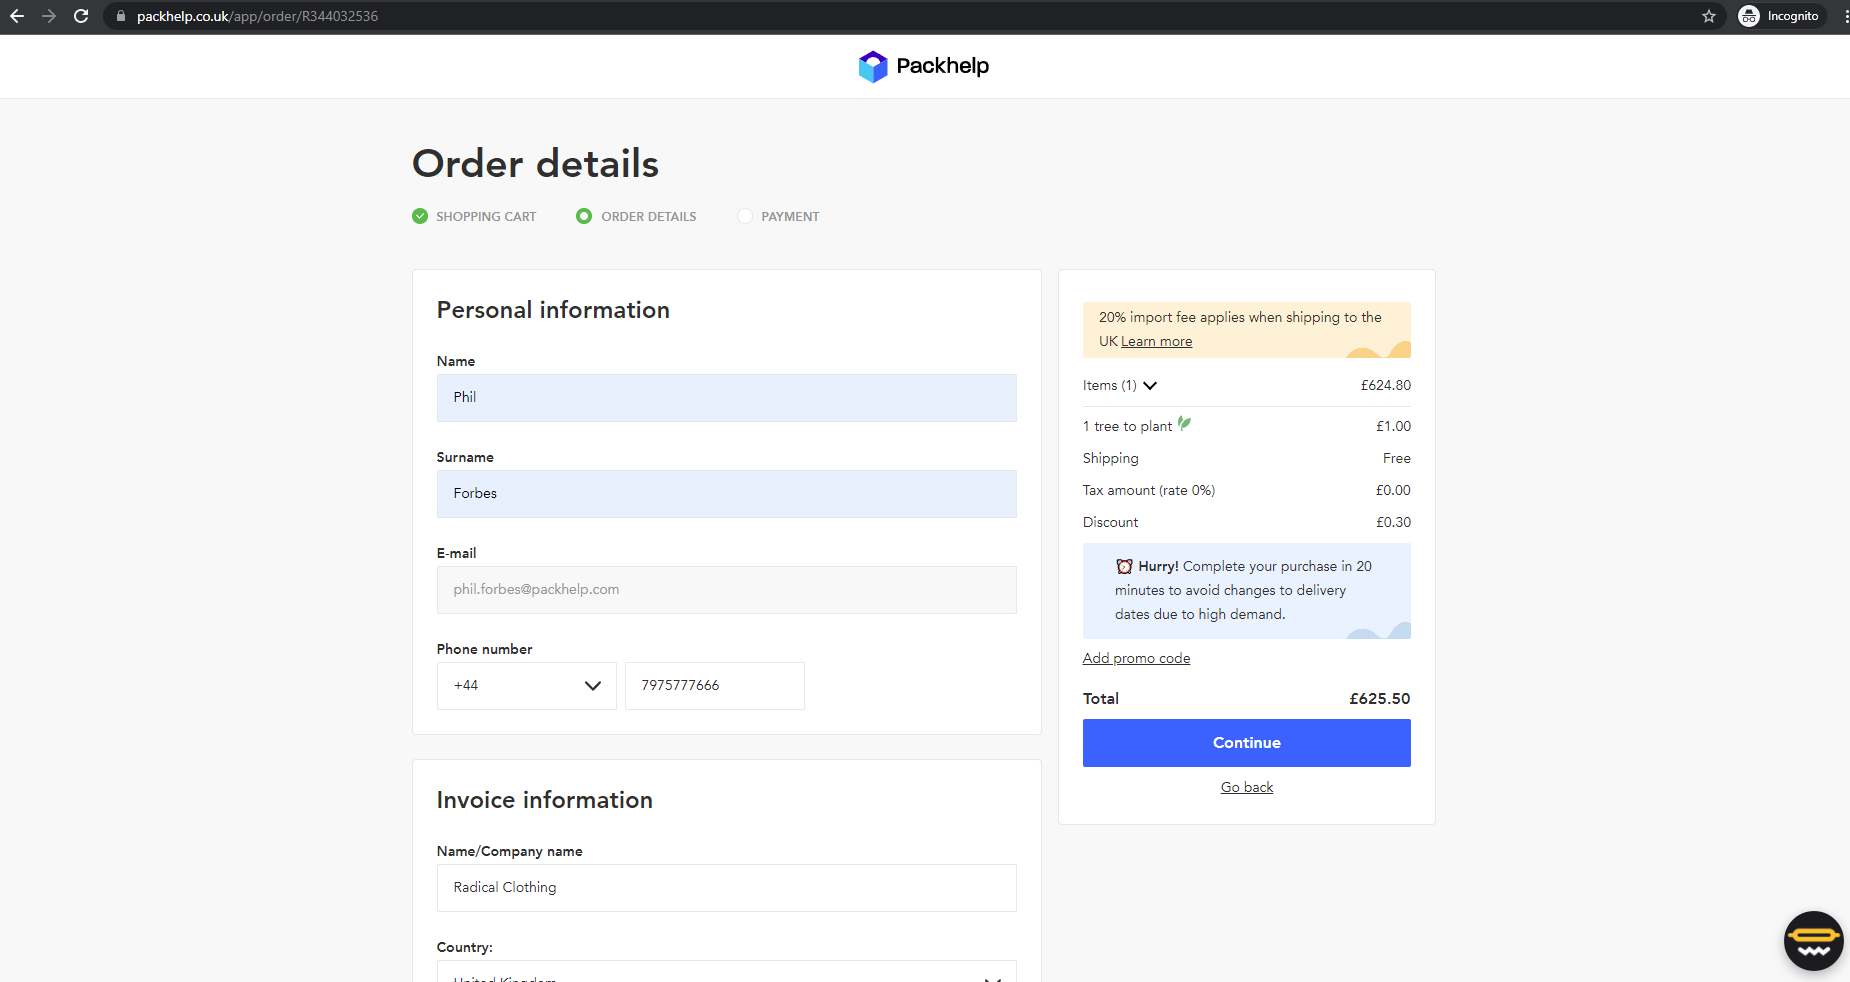The height and width of the screenshot is (982, 1850).
Task: Click the Tax amount (rate 0%) label
Action: tap(1149, 491)
